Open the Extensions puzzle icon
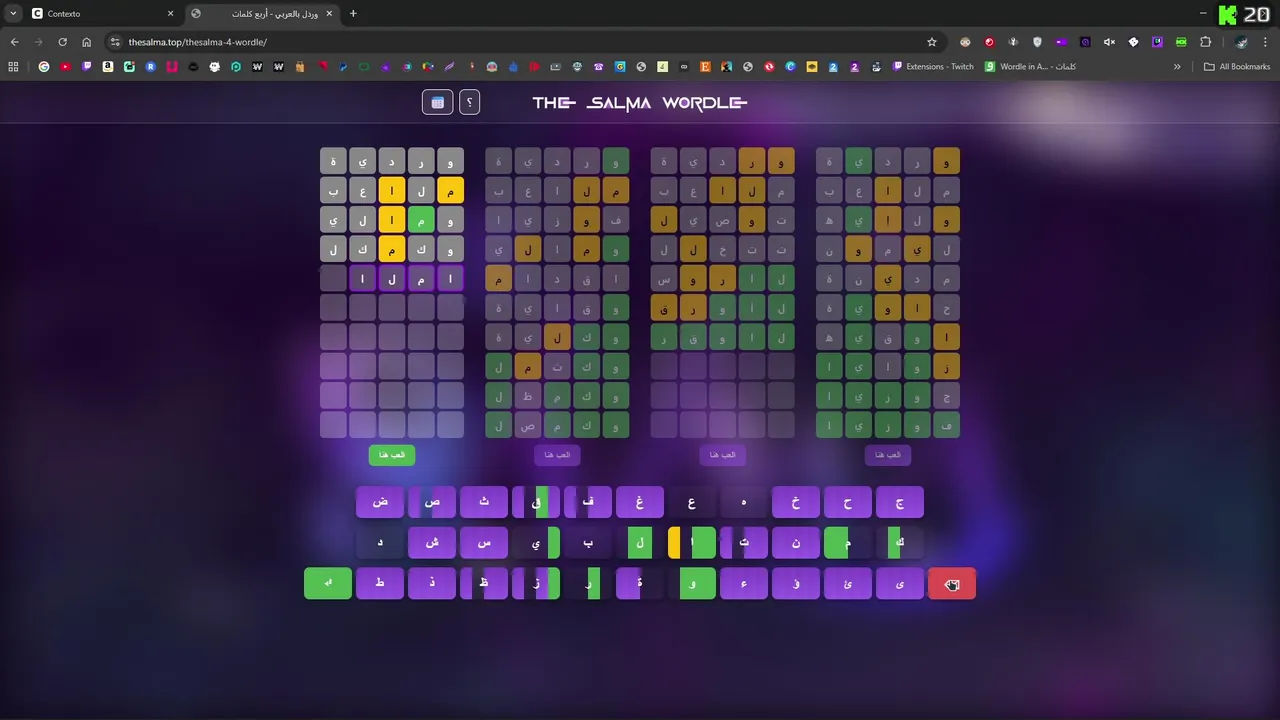The height and width of the screenshot is (720, 1280). click(x=1205, y=42)
